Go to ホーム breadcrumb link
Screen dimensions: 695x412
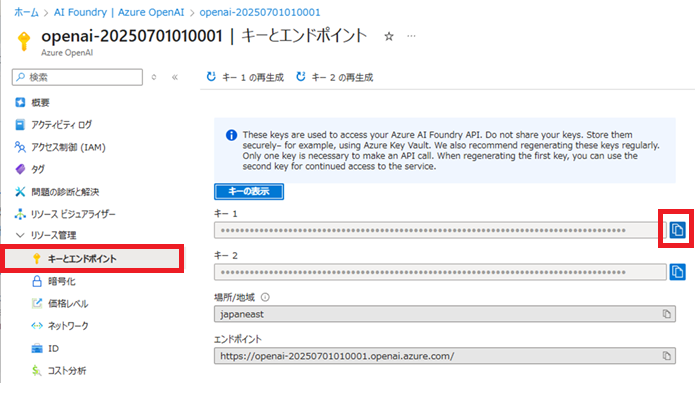point(26,12)
